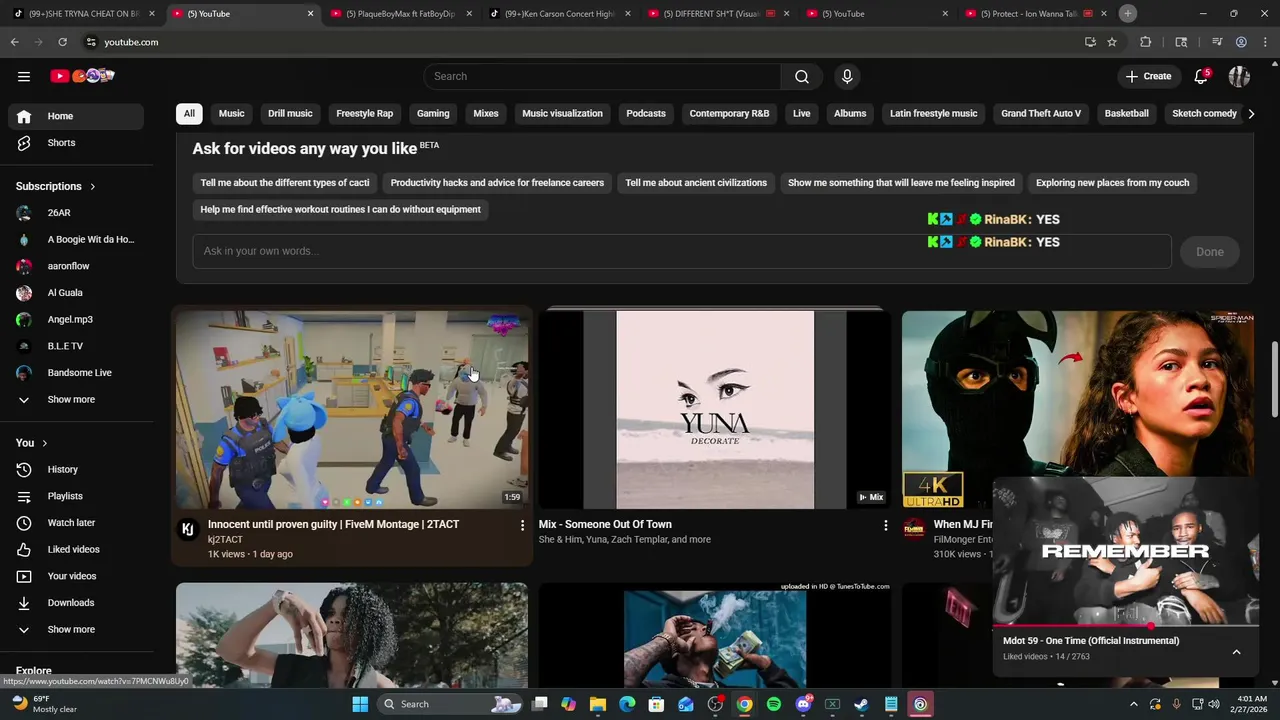The width and height of the screenshot is (1280, 720).
Task: Open Watch later in sidebar
Action: click(76, 522)
